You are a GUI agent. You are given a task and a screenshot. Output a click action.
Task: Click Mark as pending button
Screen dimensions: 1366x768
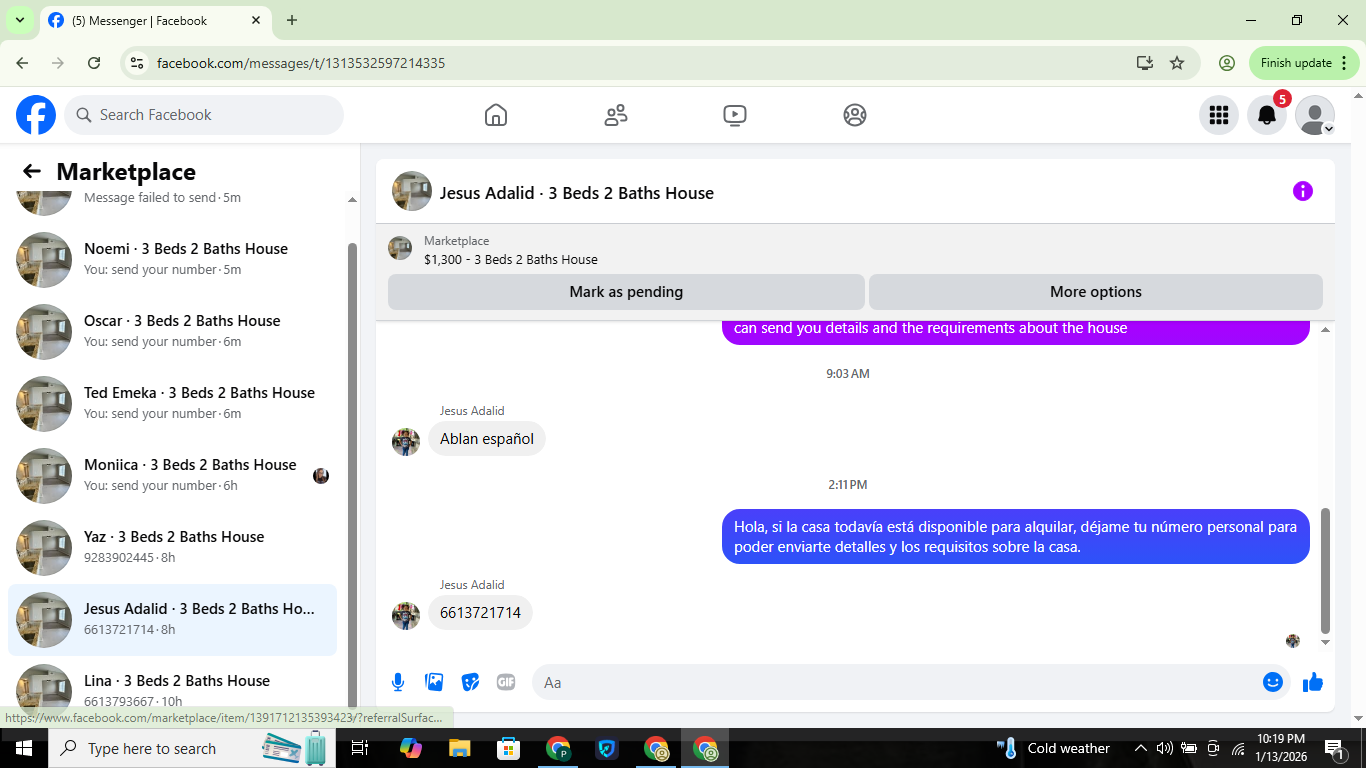tap(626, 292)
